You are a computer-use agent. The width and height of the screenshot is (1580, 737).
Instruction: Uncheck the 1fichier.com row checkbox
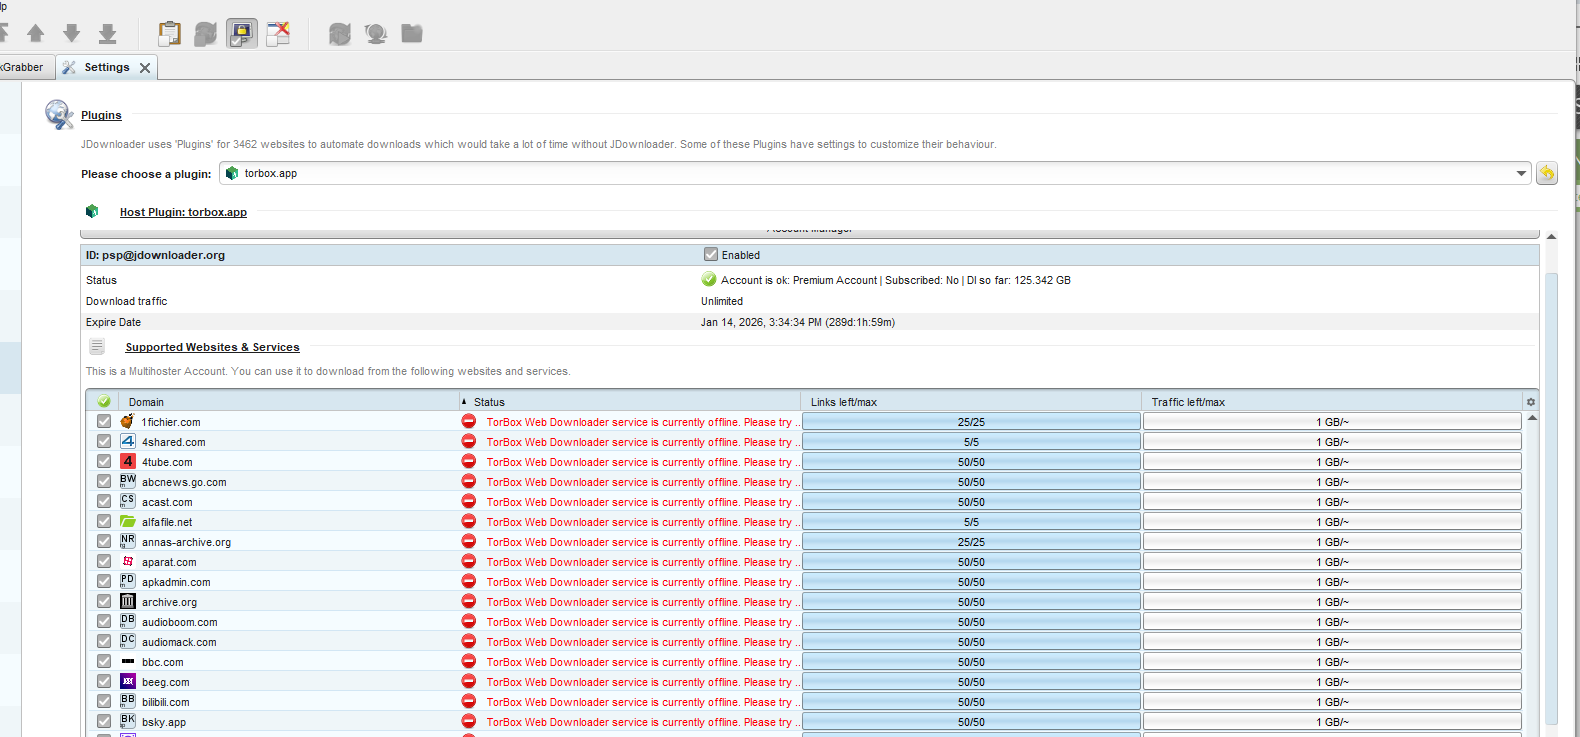pos(104,421)
